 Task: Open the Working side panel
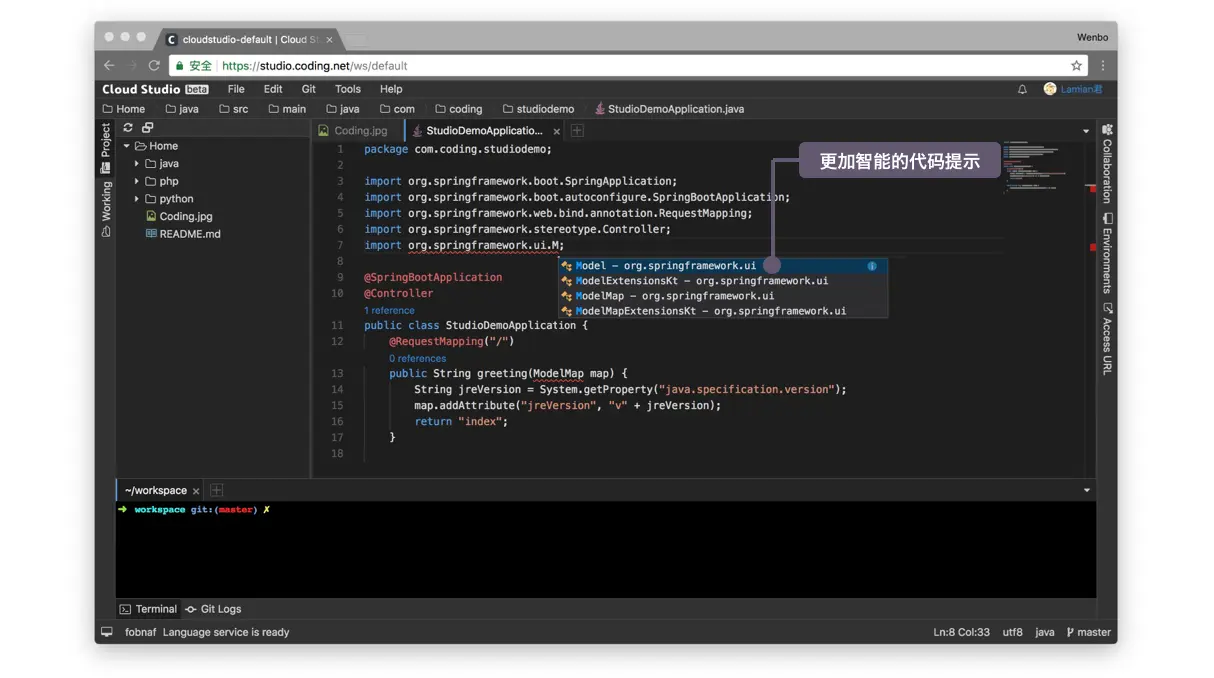coord(106,208)
